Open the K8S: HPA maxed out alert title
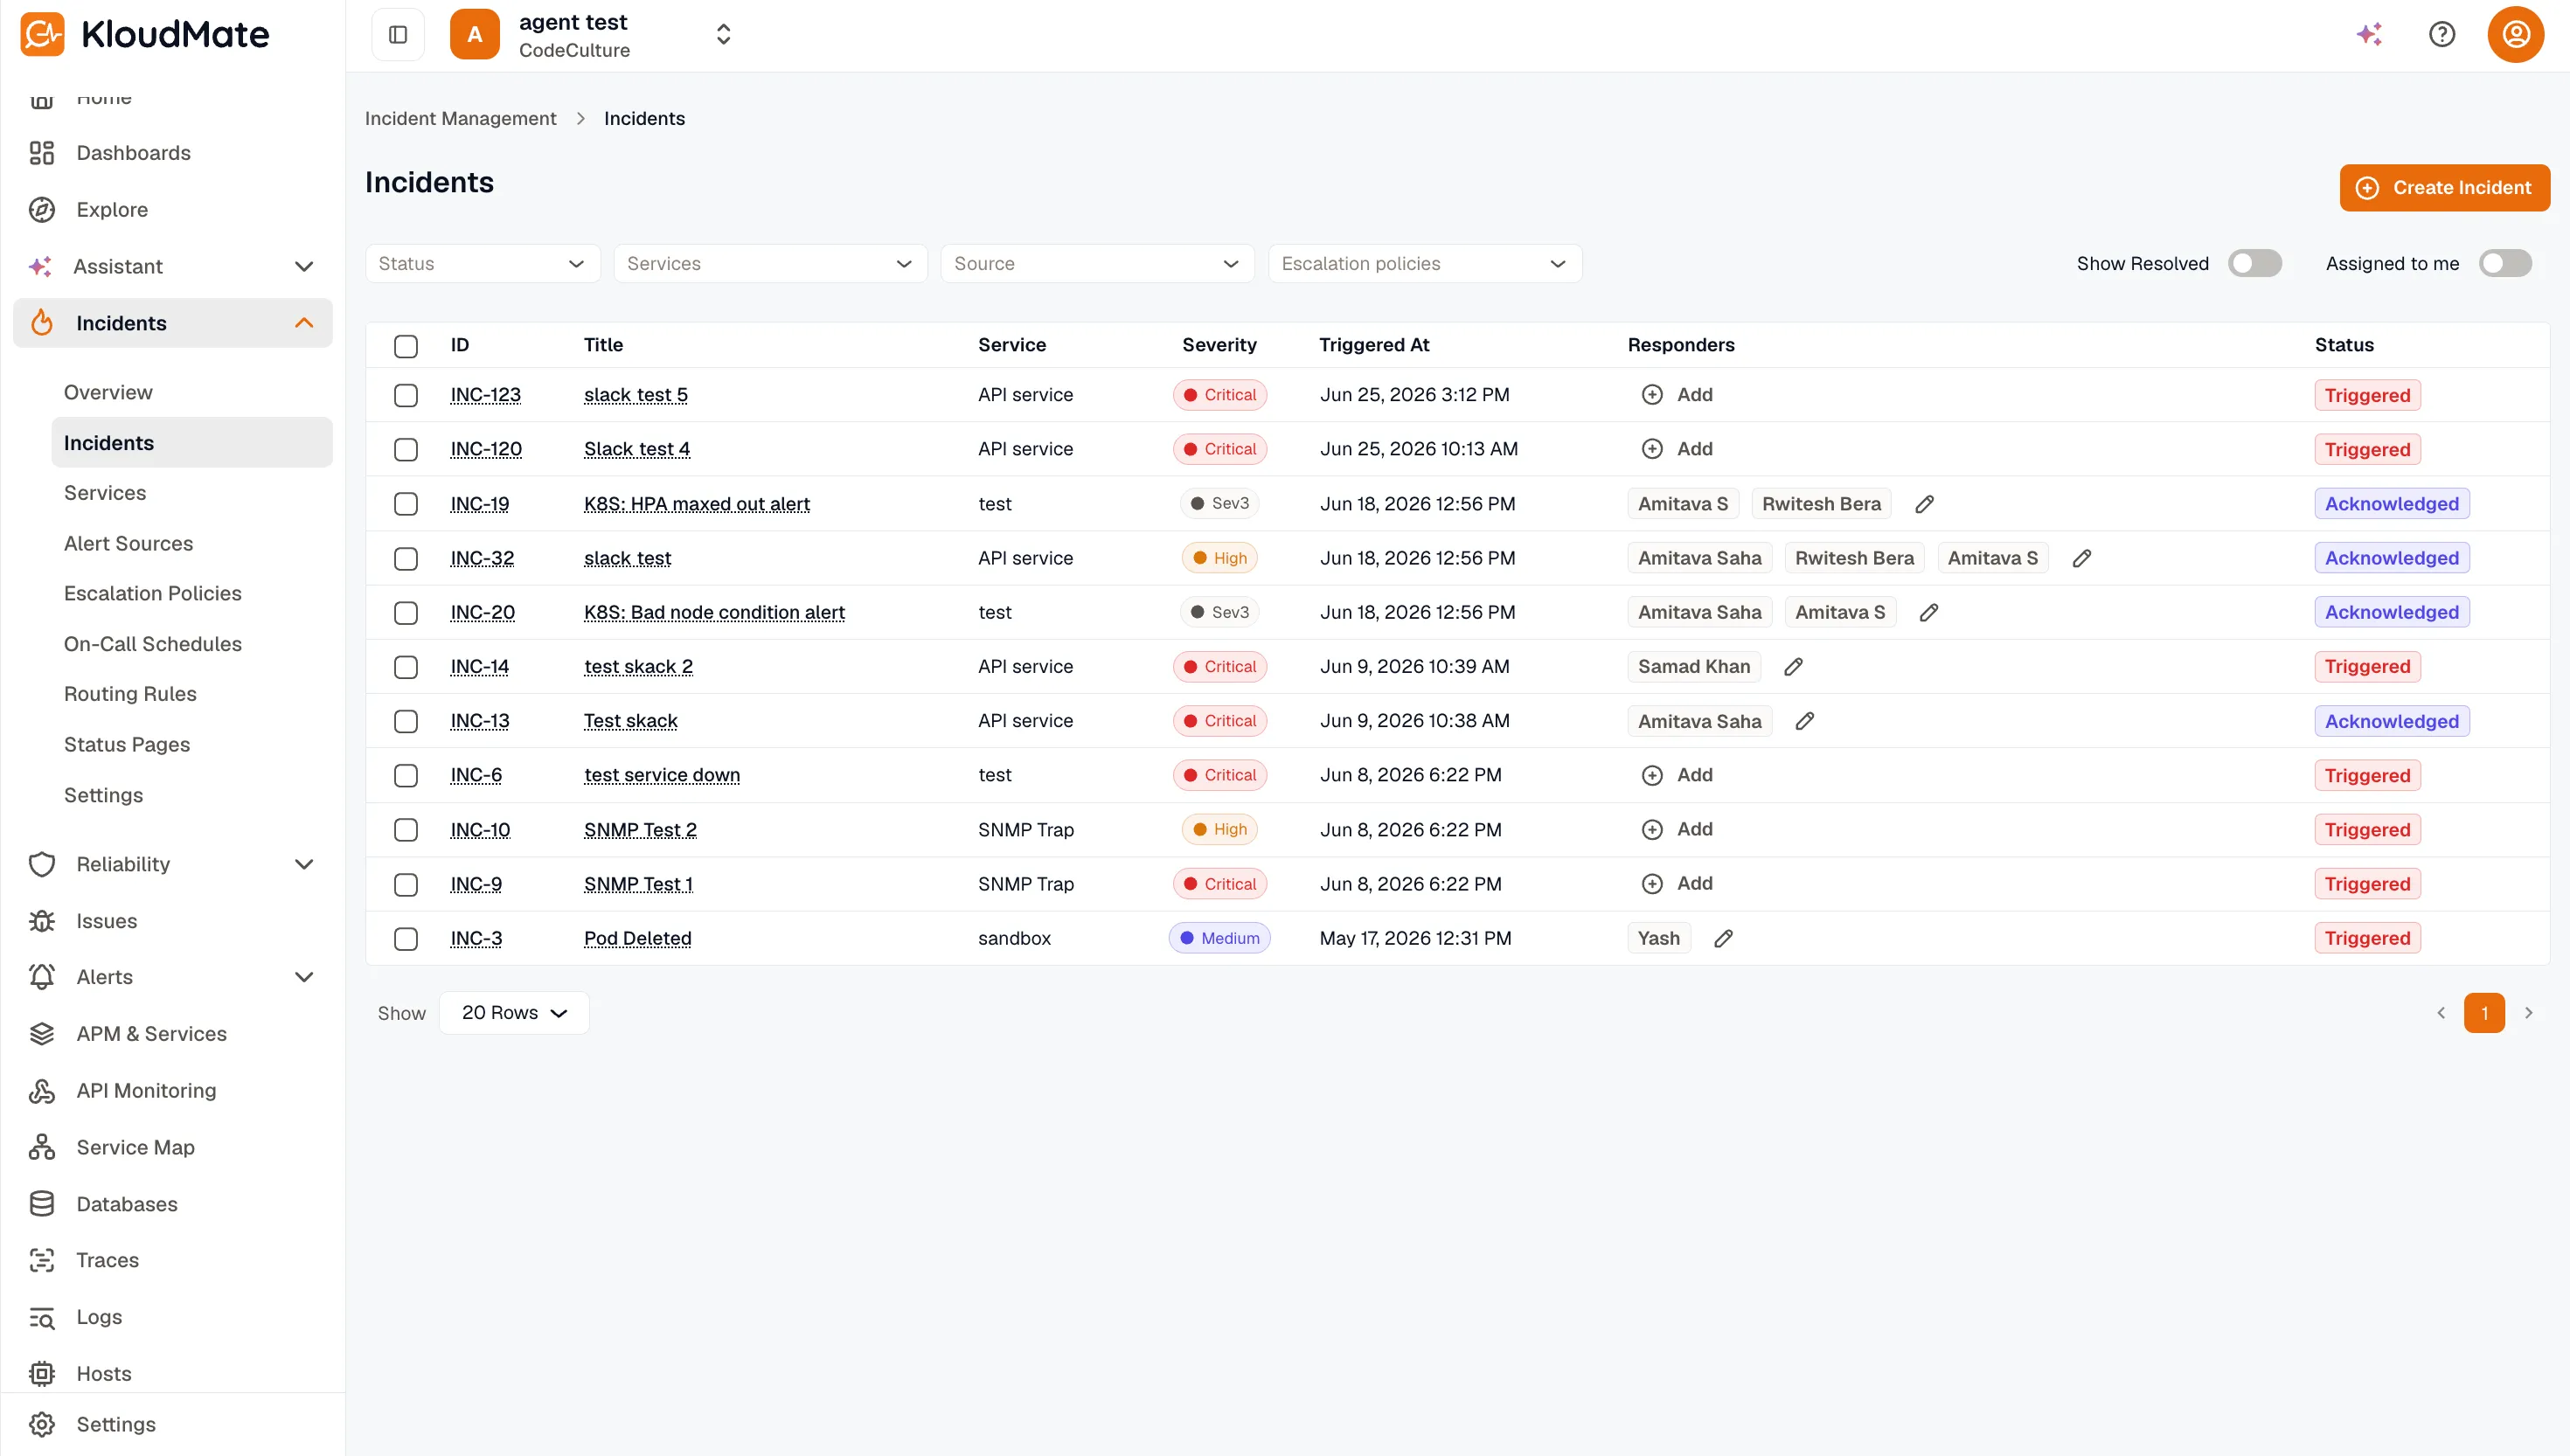The height and width of the screenshot is (1456, 2570). coord(697,504)
